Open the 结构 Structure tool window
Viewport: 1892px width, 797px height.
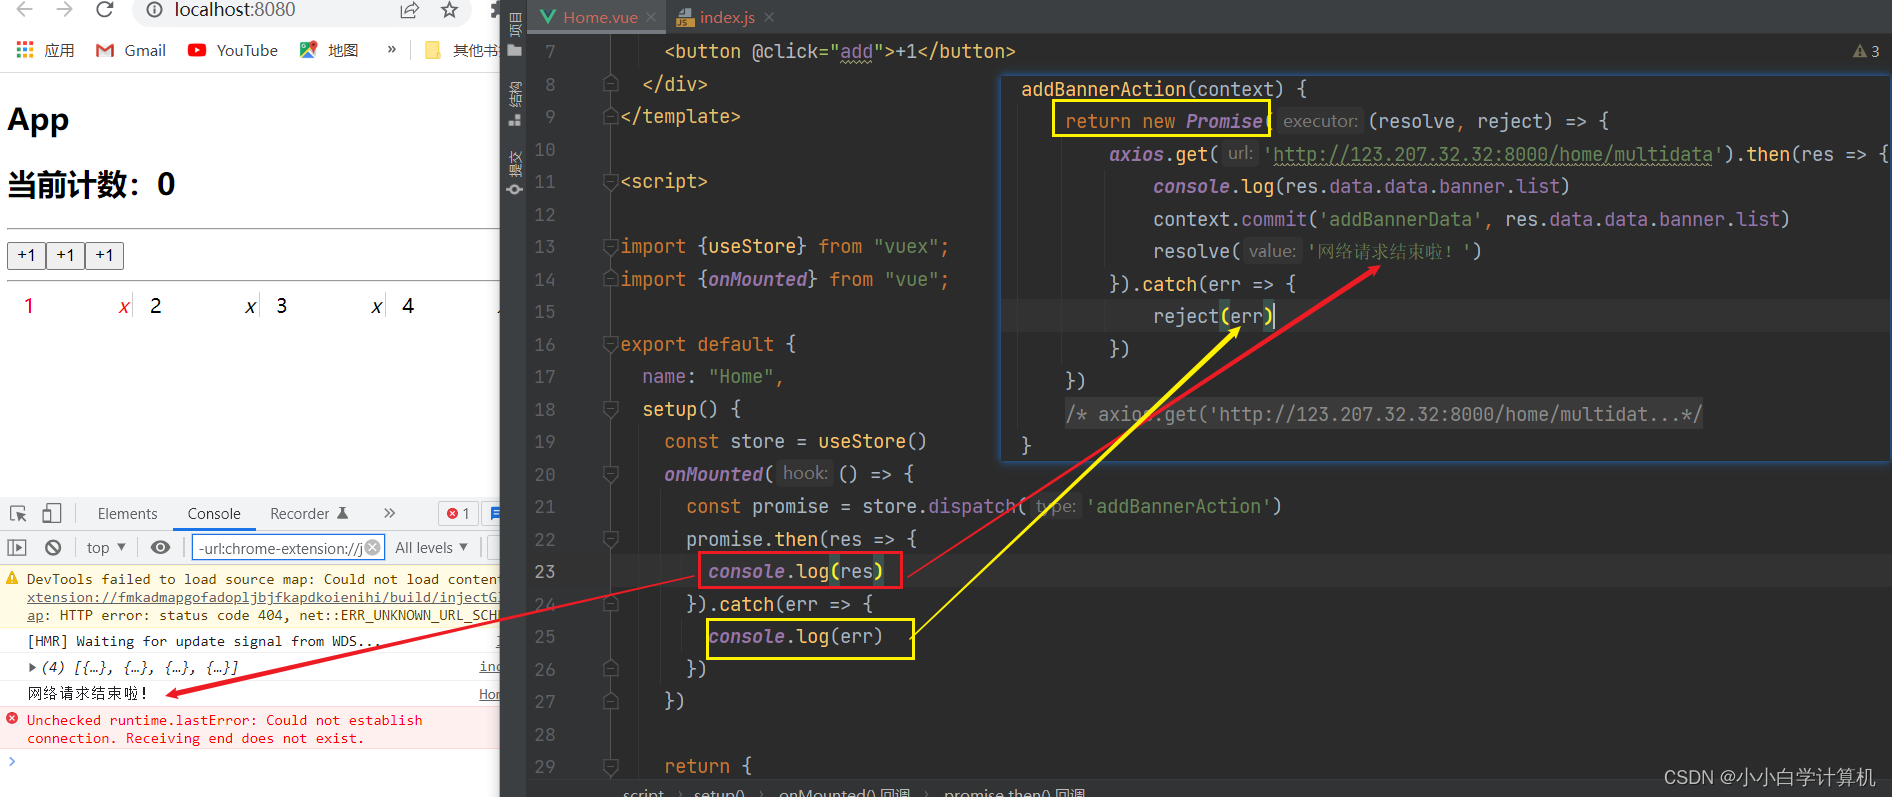515,103
